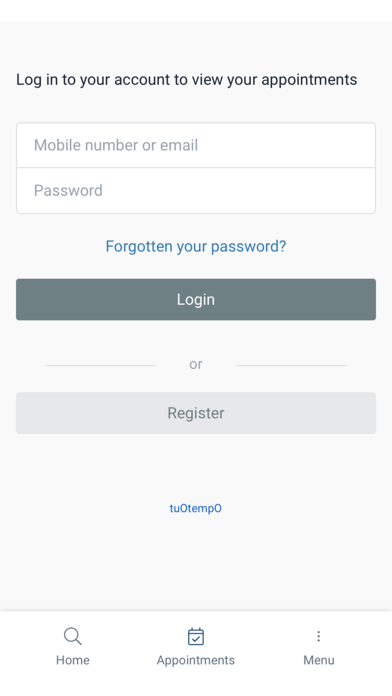Click the grey Register button

196,413
